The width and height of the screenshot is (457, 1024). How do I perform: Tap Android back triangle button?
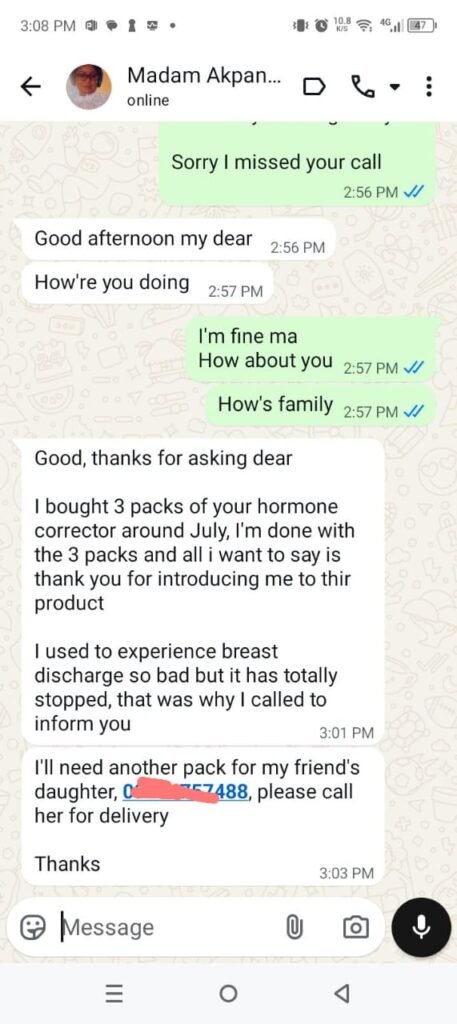click(x=341, y=994)
